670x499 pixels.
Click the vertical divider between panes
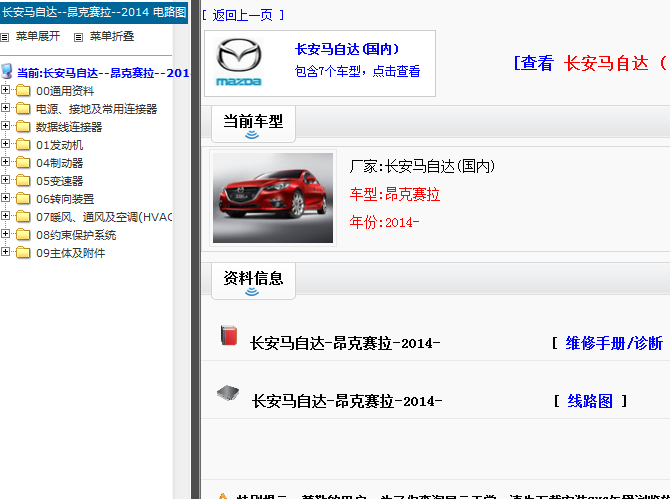point(196,250)
